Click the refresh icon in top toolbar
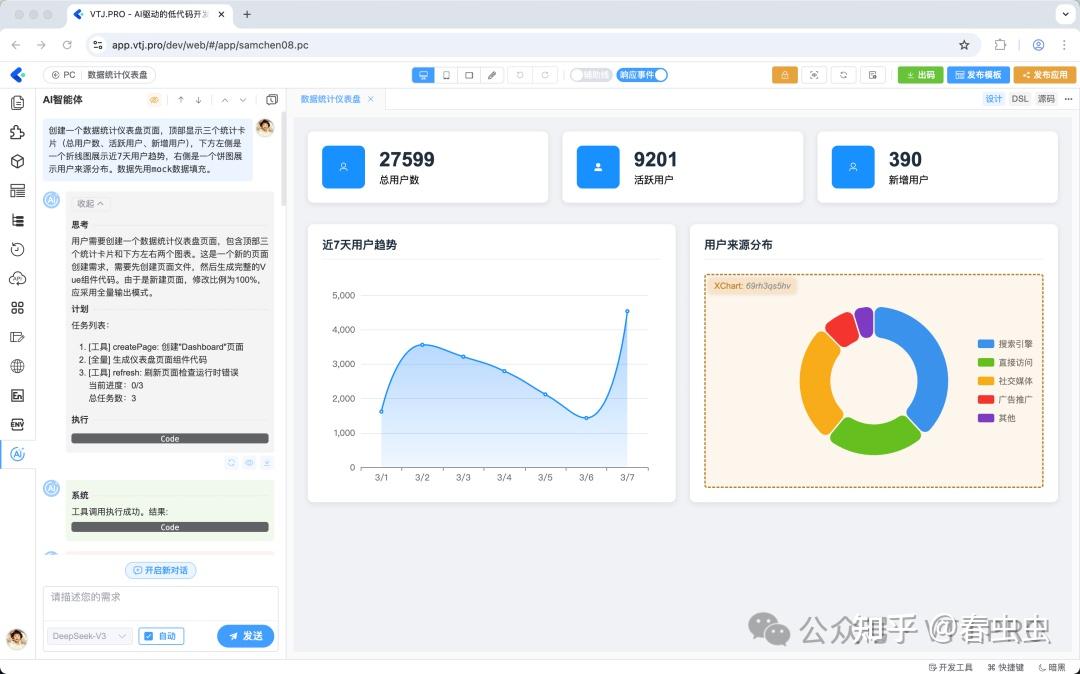The image size is (1080, 674). (x=843, y=75)
